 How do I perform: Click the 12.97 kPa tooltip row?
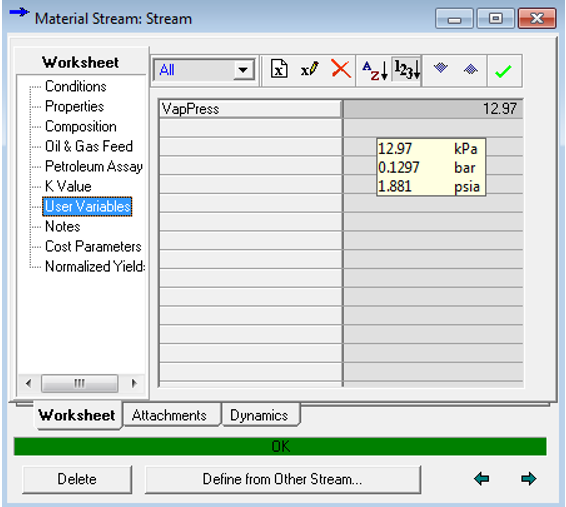tap(431, 149)
